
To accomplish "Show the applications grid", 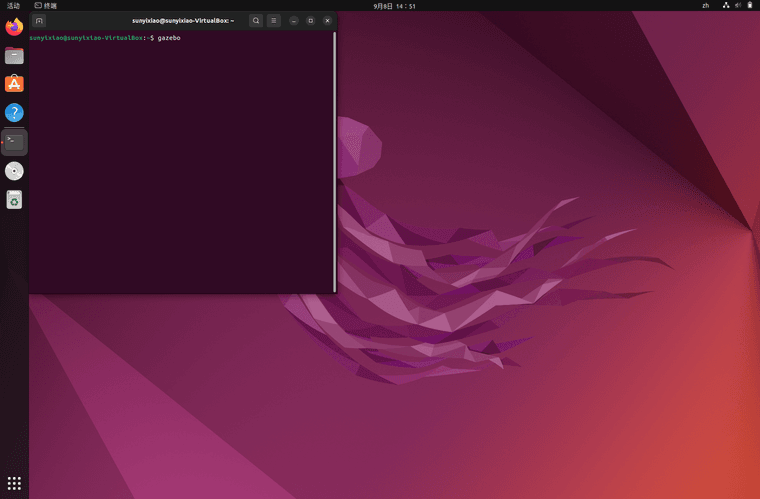I will (x=14, y=483).
